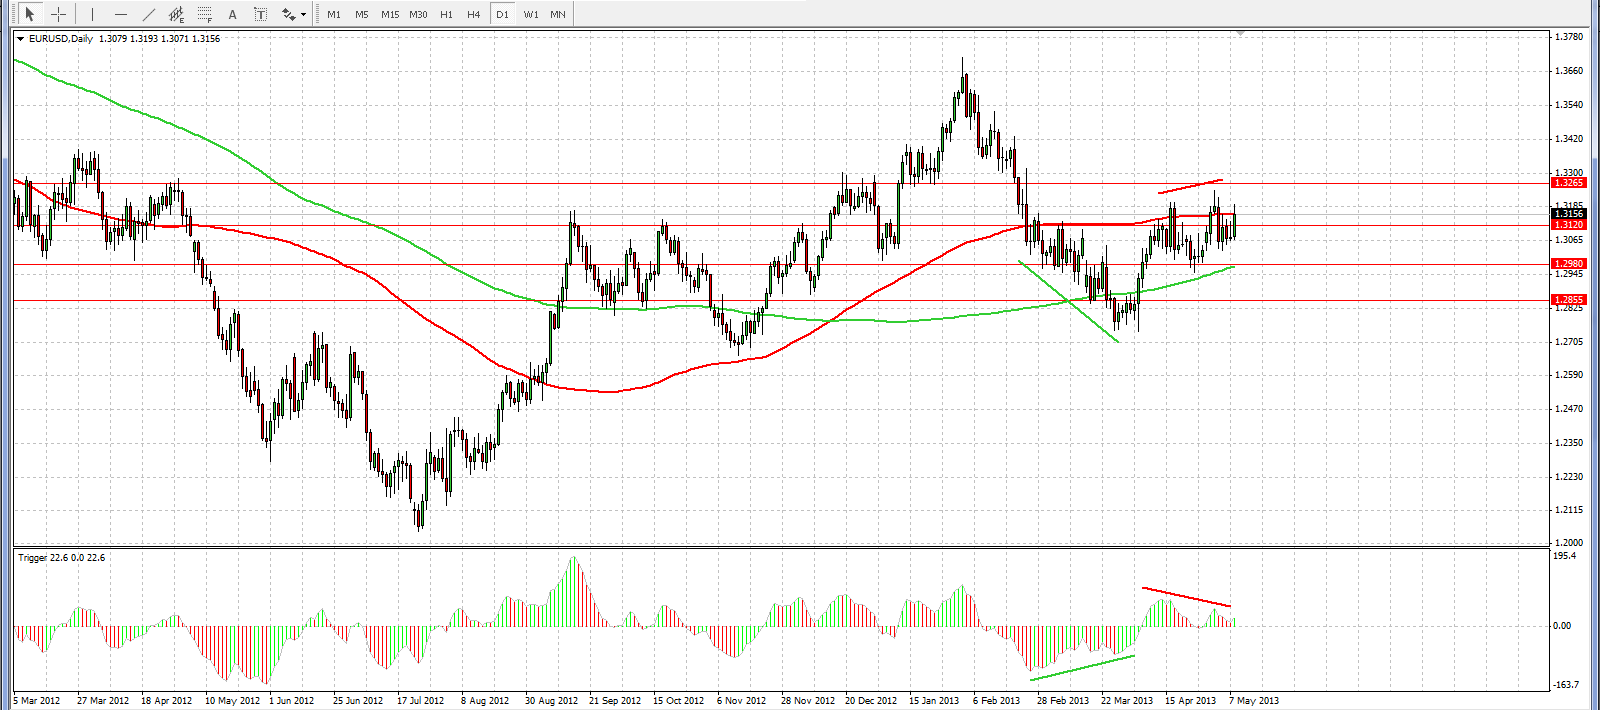The width and height of the screenshot is (1600, 710).
Task: Select the Fibonacci Retracement tool
Action: point(204,14)
